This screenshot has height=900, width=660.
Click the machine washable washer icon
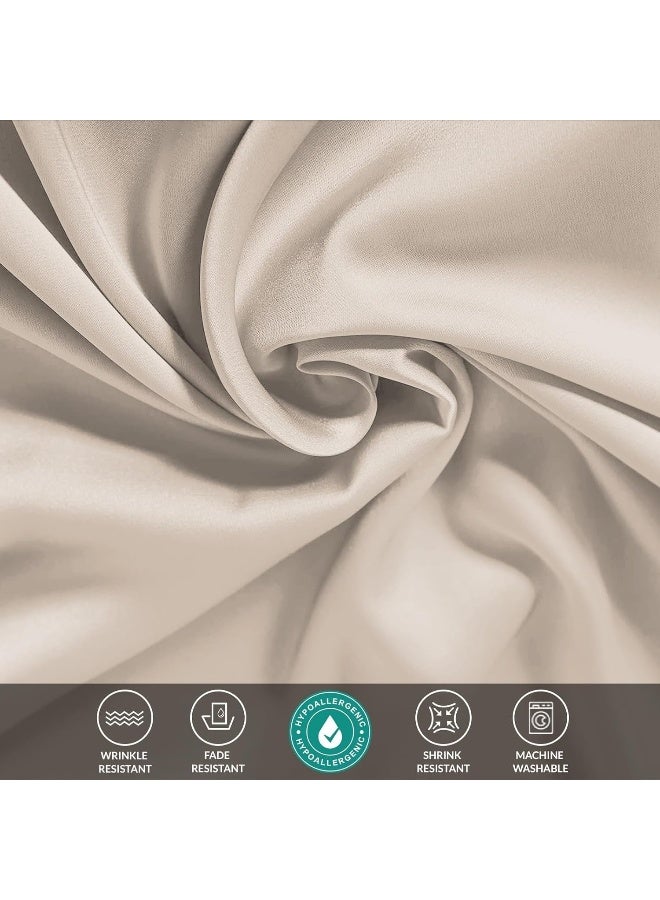click(x=540, y=717)
